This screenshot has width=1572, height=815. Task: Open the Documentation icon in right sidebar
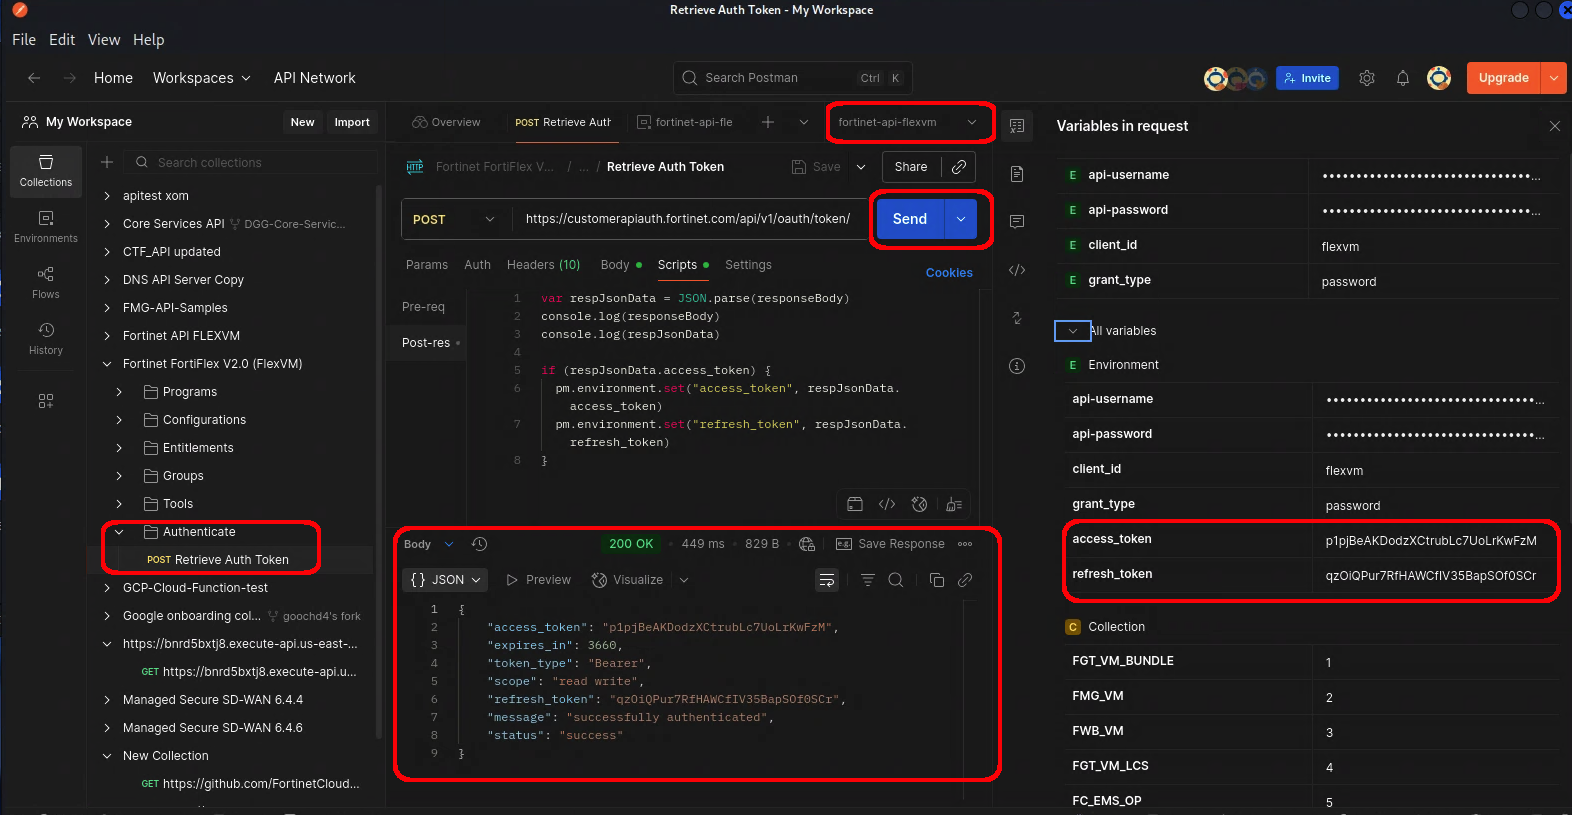pyautogui.click(x=1017, y=174)
